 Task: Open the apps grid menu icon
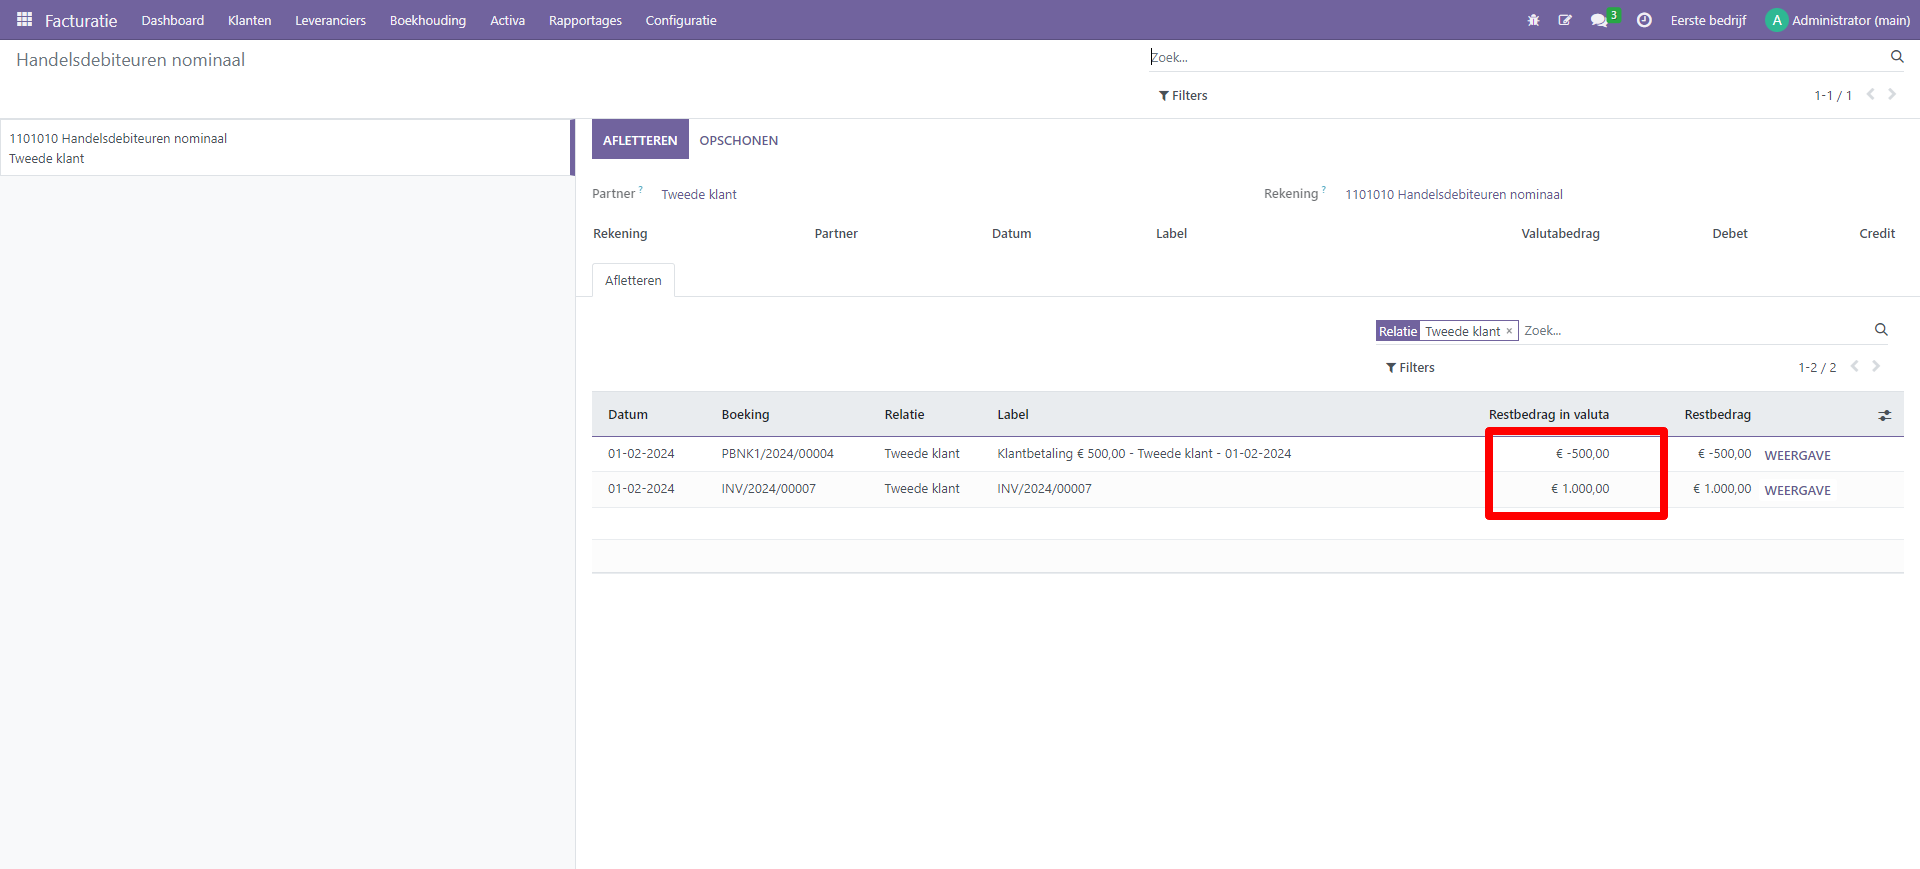pos(24,20)
